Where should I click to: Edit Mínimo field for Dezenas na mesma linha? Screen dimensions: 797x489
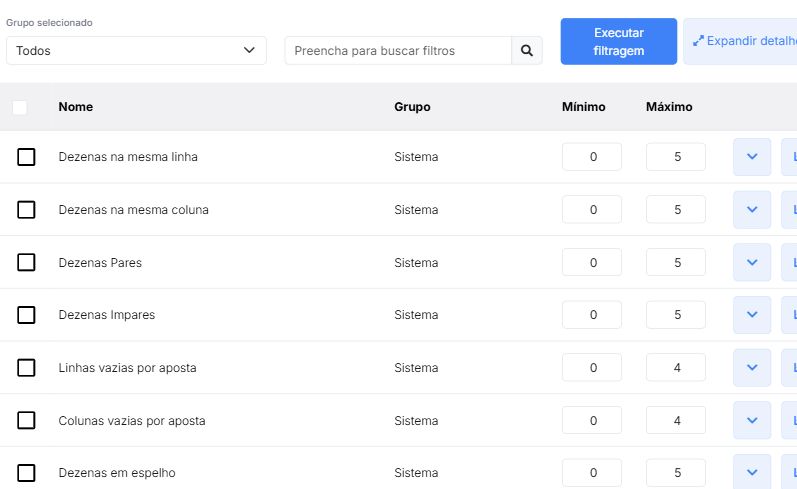pos(592,157)
